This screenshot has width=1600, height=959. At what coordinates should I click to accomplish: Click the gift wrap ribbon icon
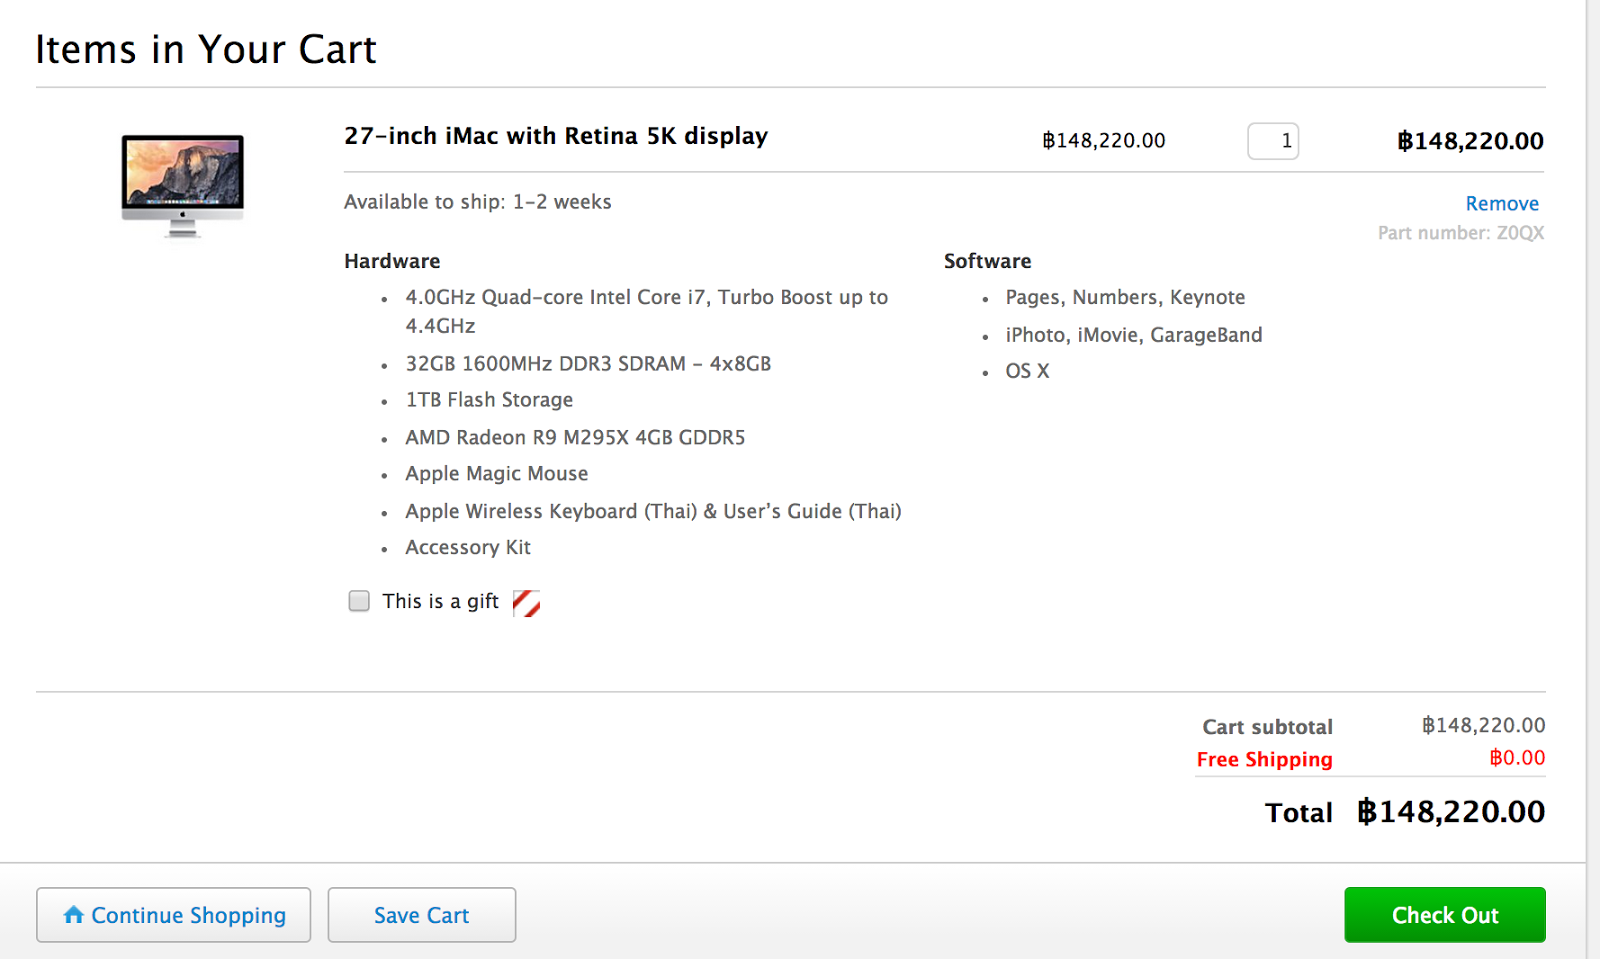(526, 603)
